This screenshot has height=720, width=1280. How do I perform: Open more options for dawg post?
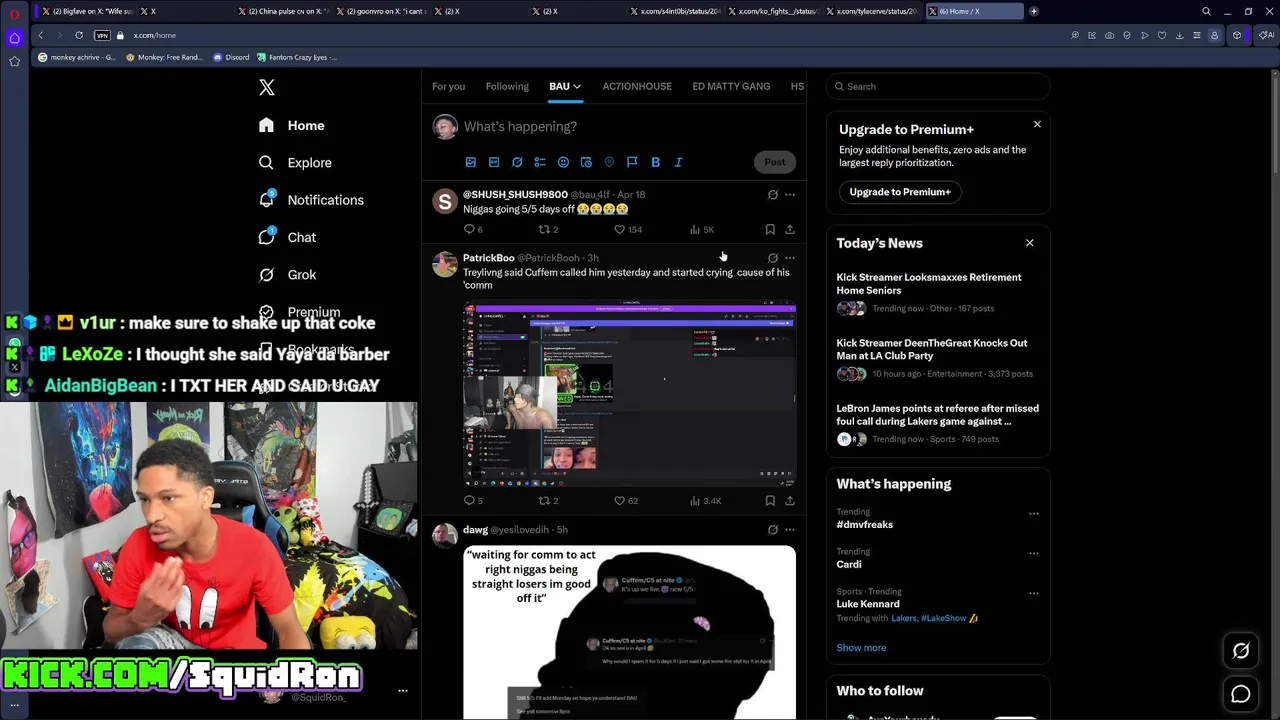pyautogui.click(x=789, y=529)
